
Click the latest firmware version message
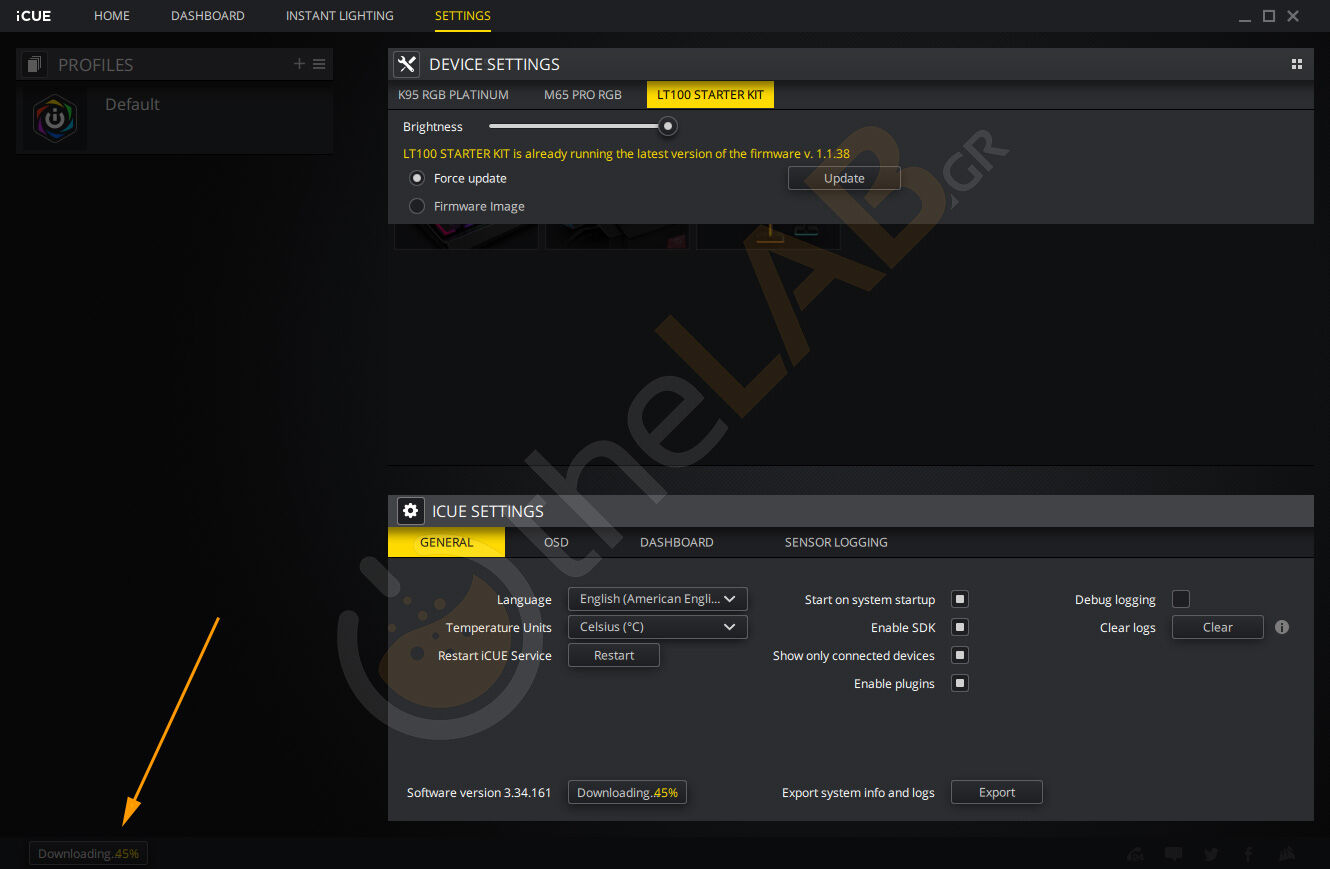[x=626, y=154]
